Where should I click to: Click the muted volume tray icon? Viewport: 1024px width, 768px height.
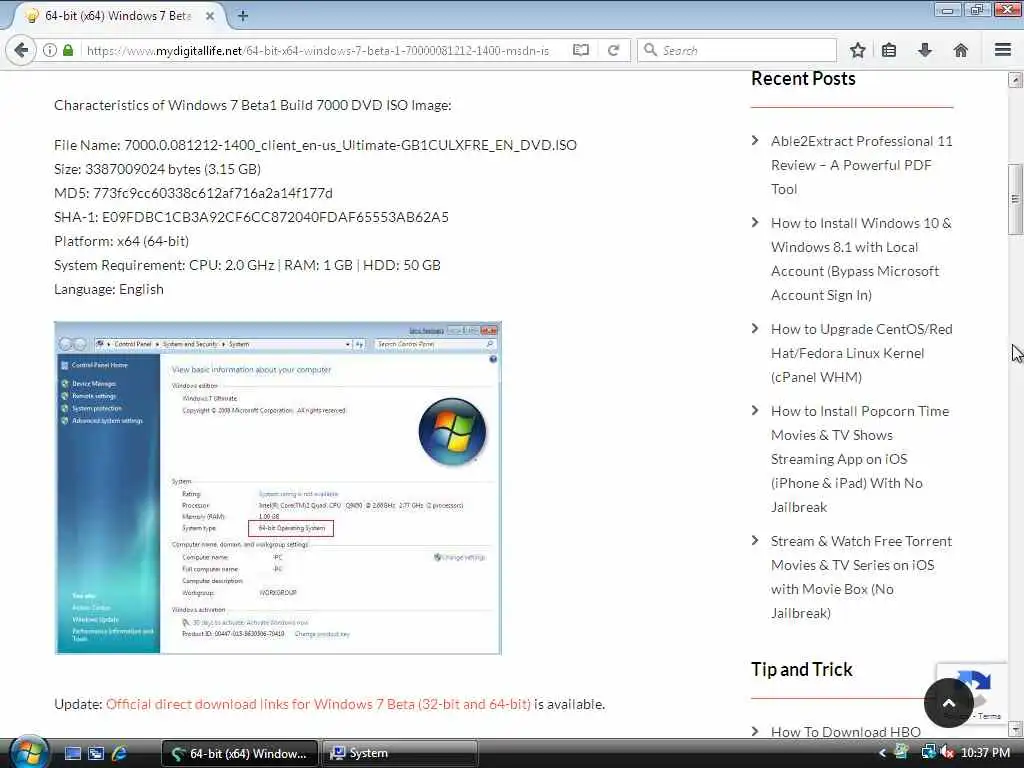click(946, 753)
